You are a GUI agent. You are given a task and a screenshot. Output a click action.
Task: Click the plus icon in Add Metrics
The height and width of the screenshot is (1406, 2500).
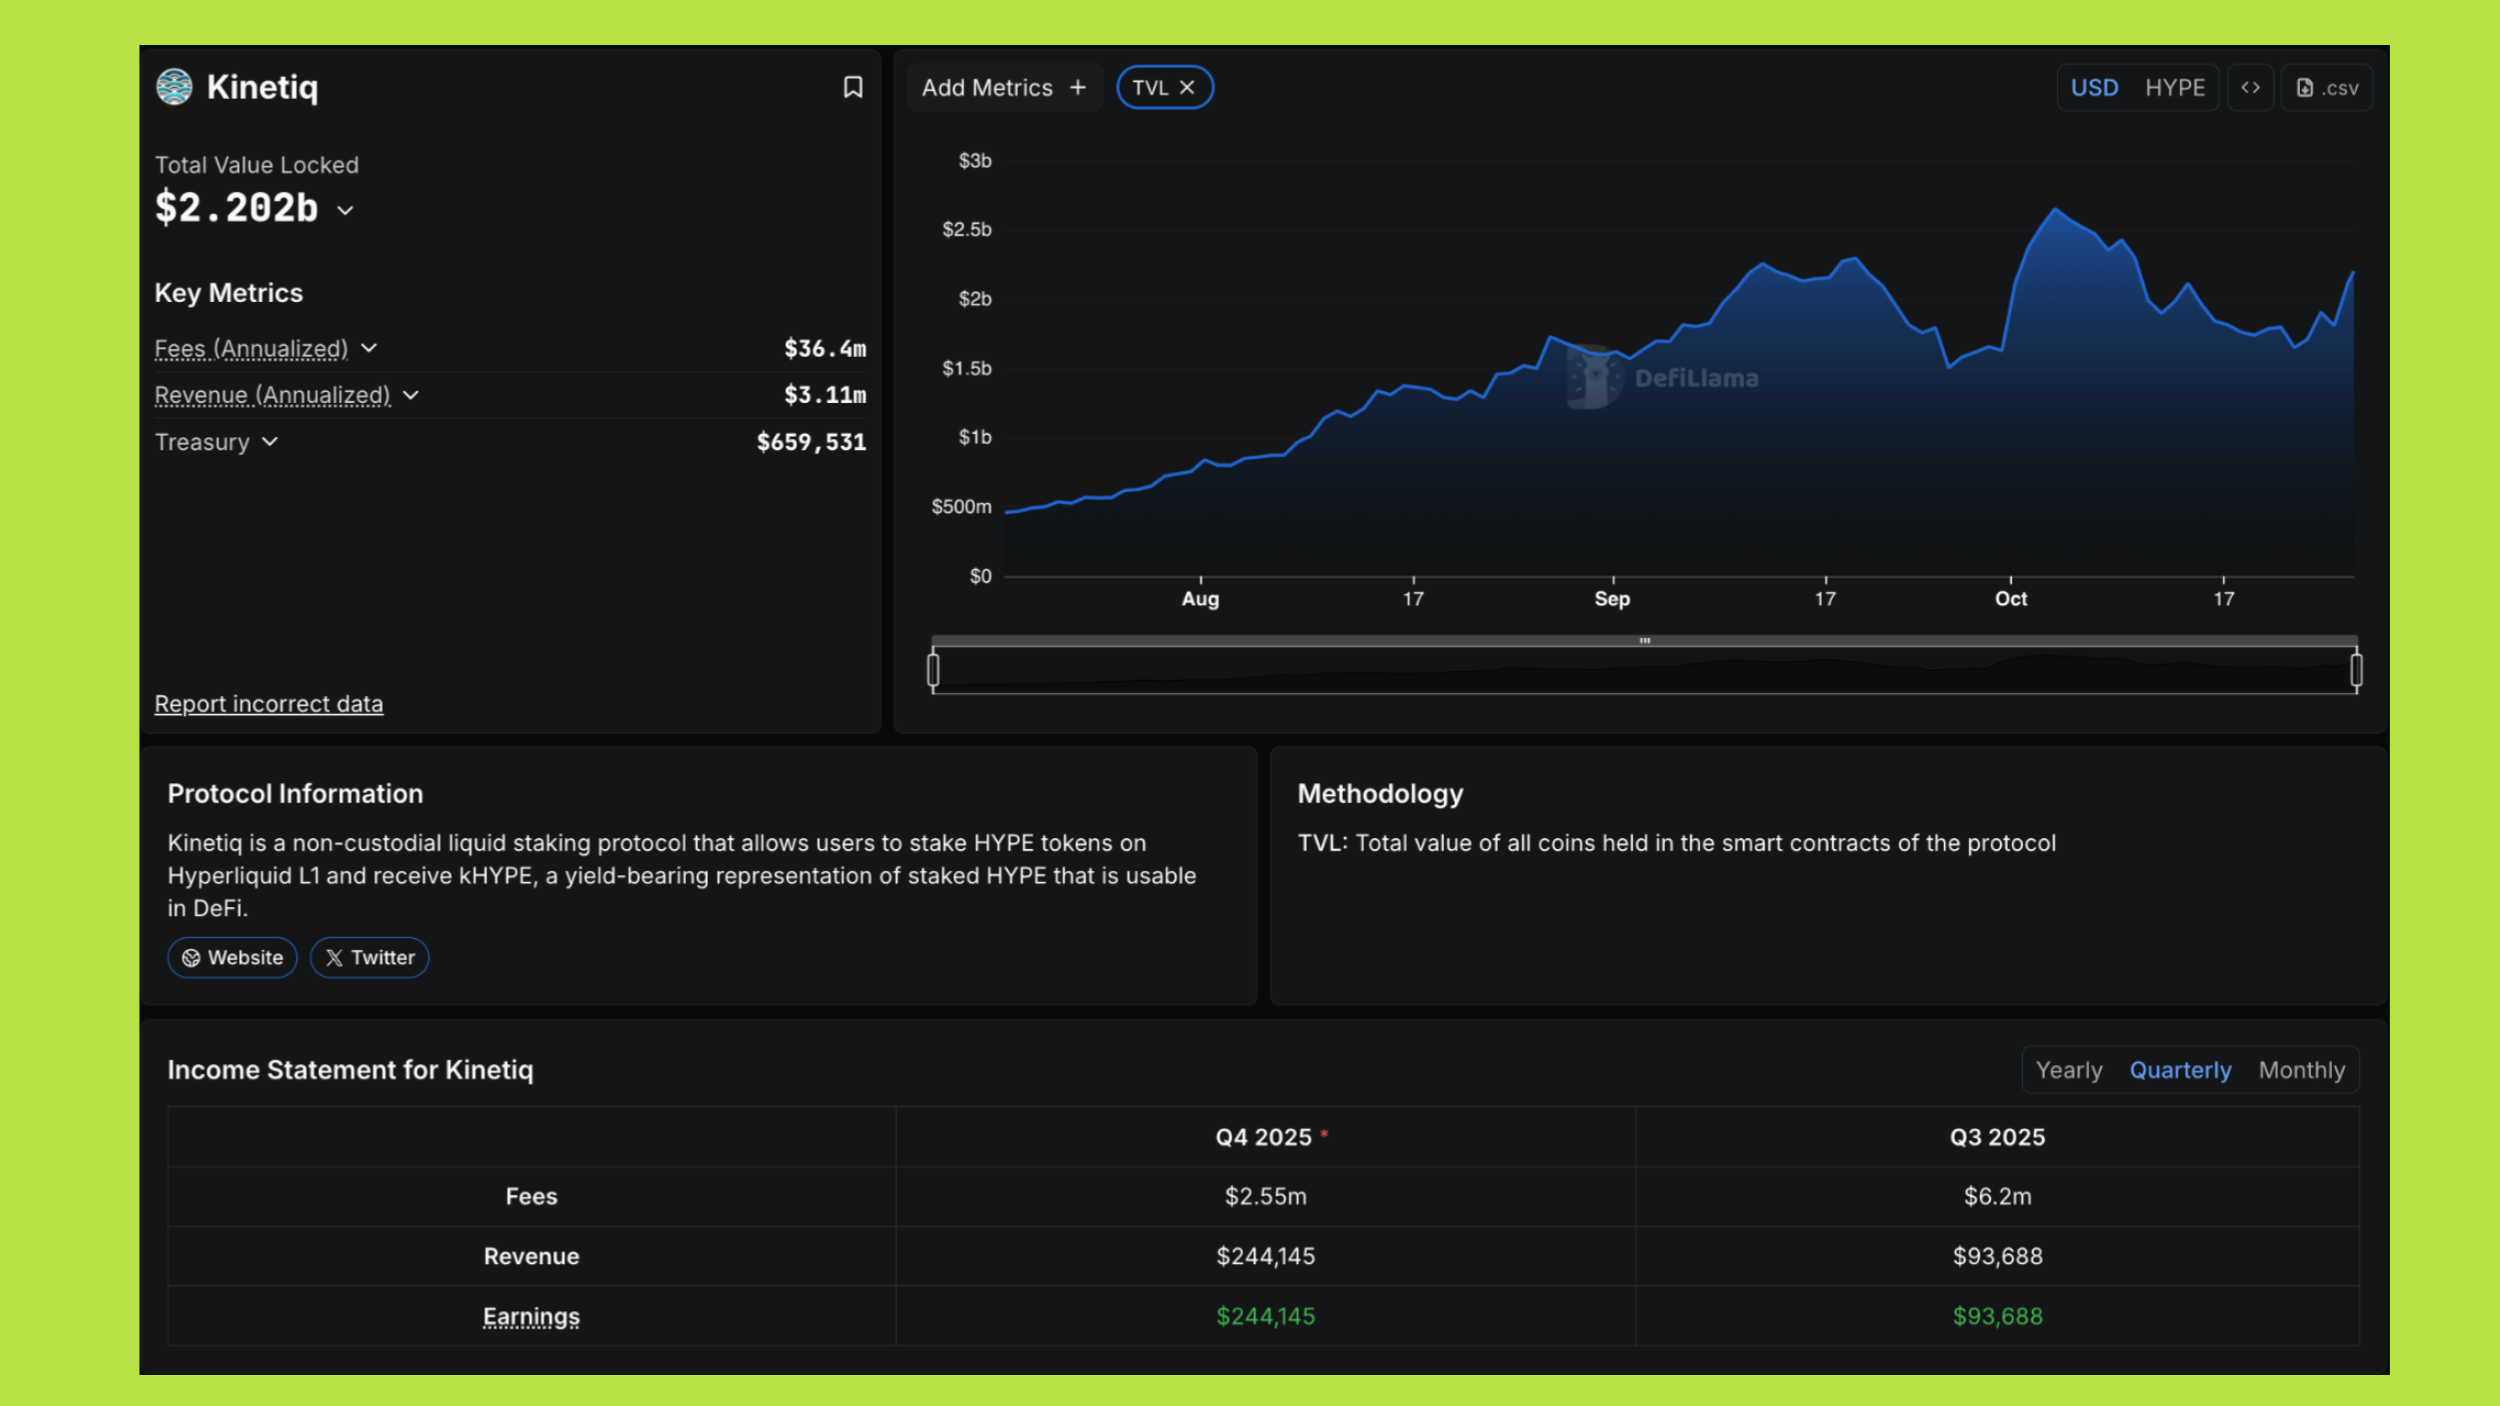coord(1077,88)
